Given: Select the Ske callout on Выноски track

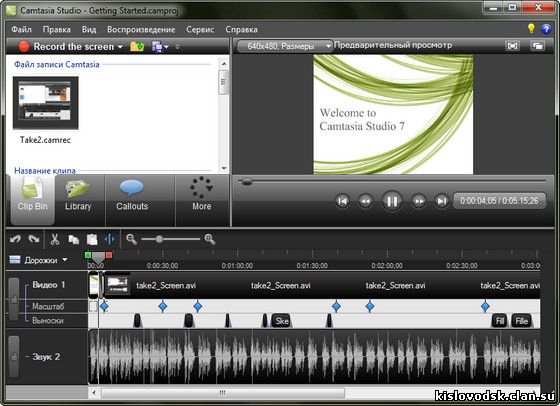Looking at the screenshot, I should (282, 321).
